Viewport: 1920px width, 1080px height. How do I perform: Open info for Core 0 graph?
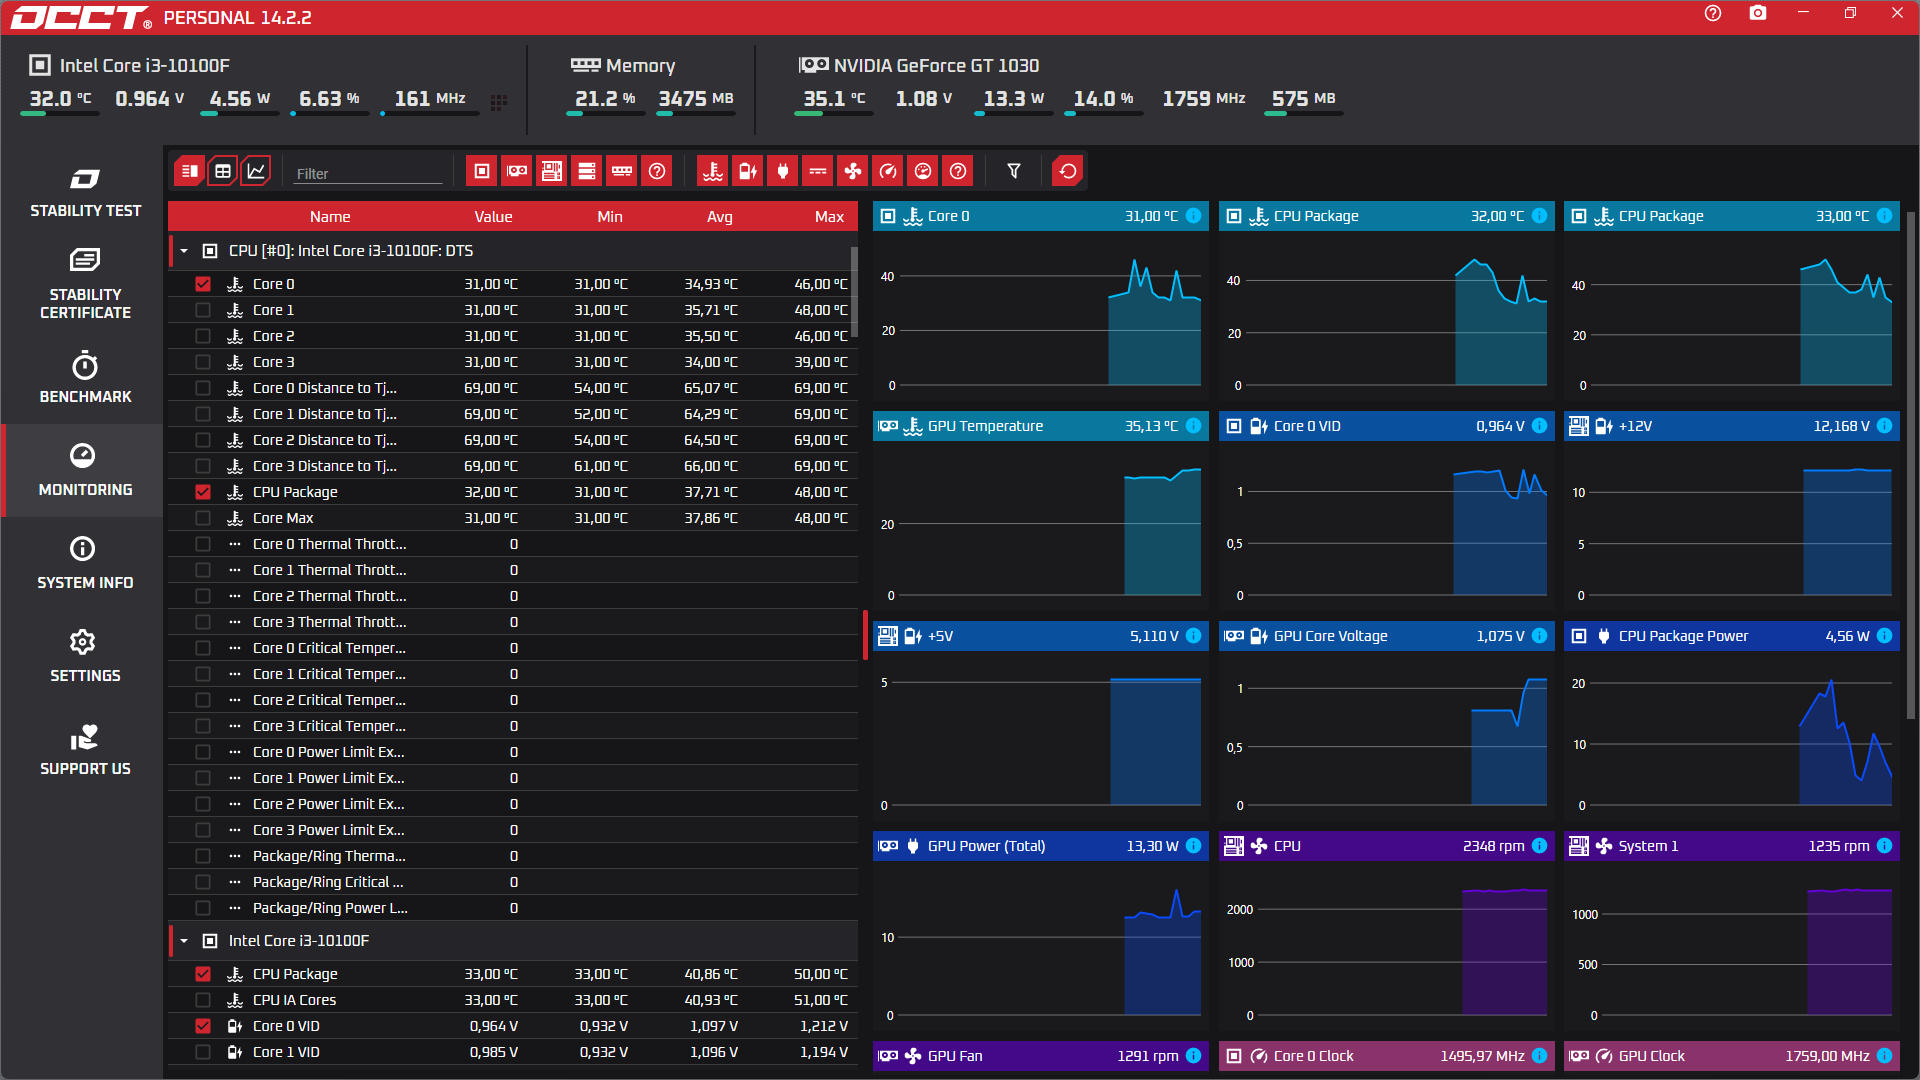1193,216
